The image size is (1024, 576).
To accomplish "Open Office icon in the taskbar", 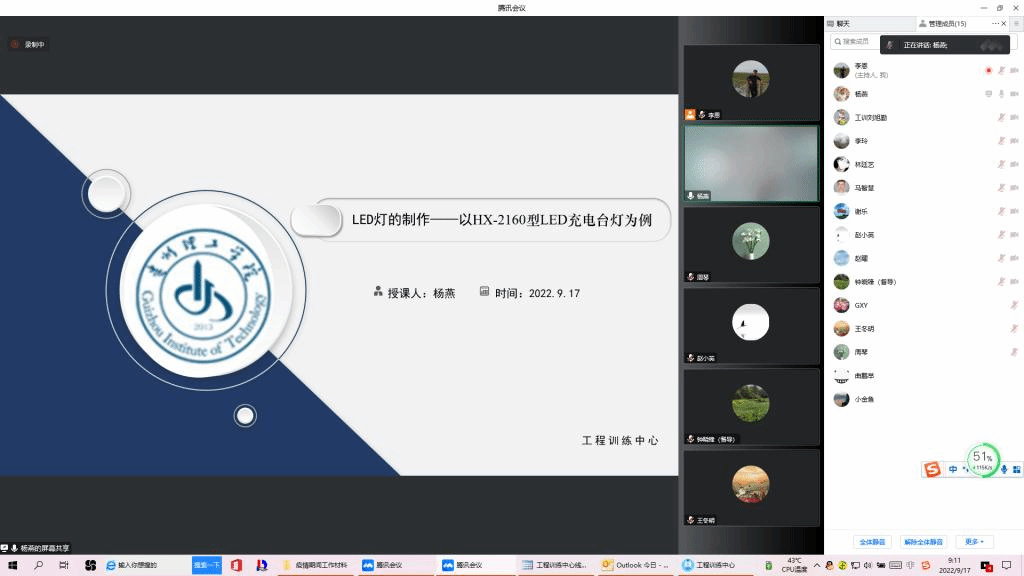I will (236, 565).
